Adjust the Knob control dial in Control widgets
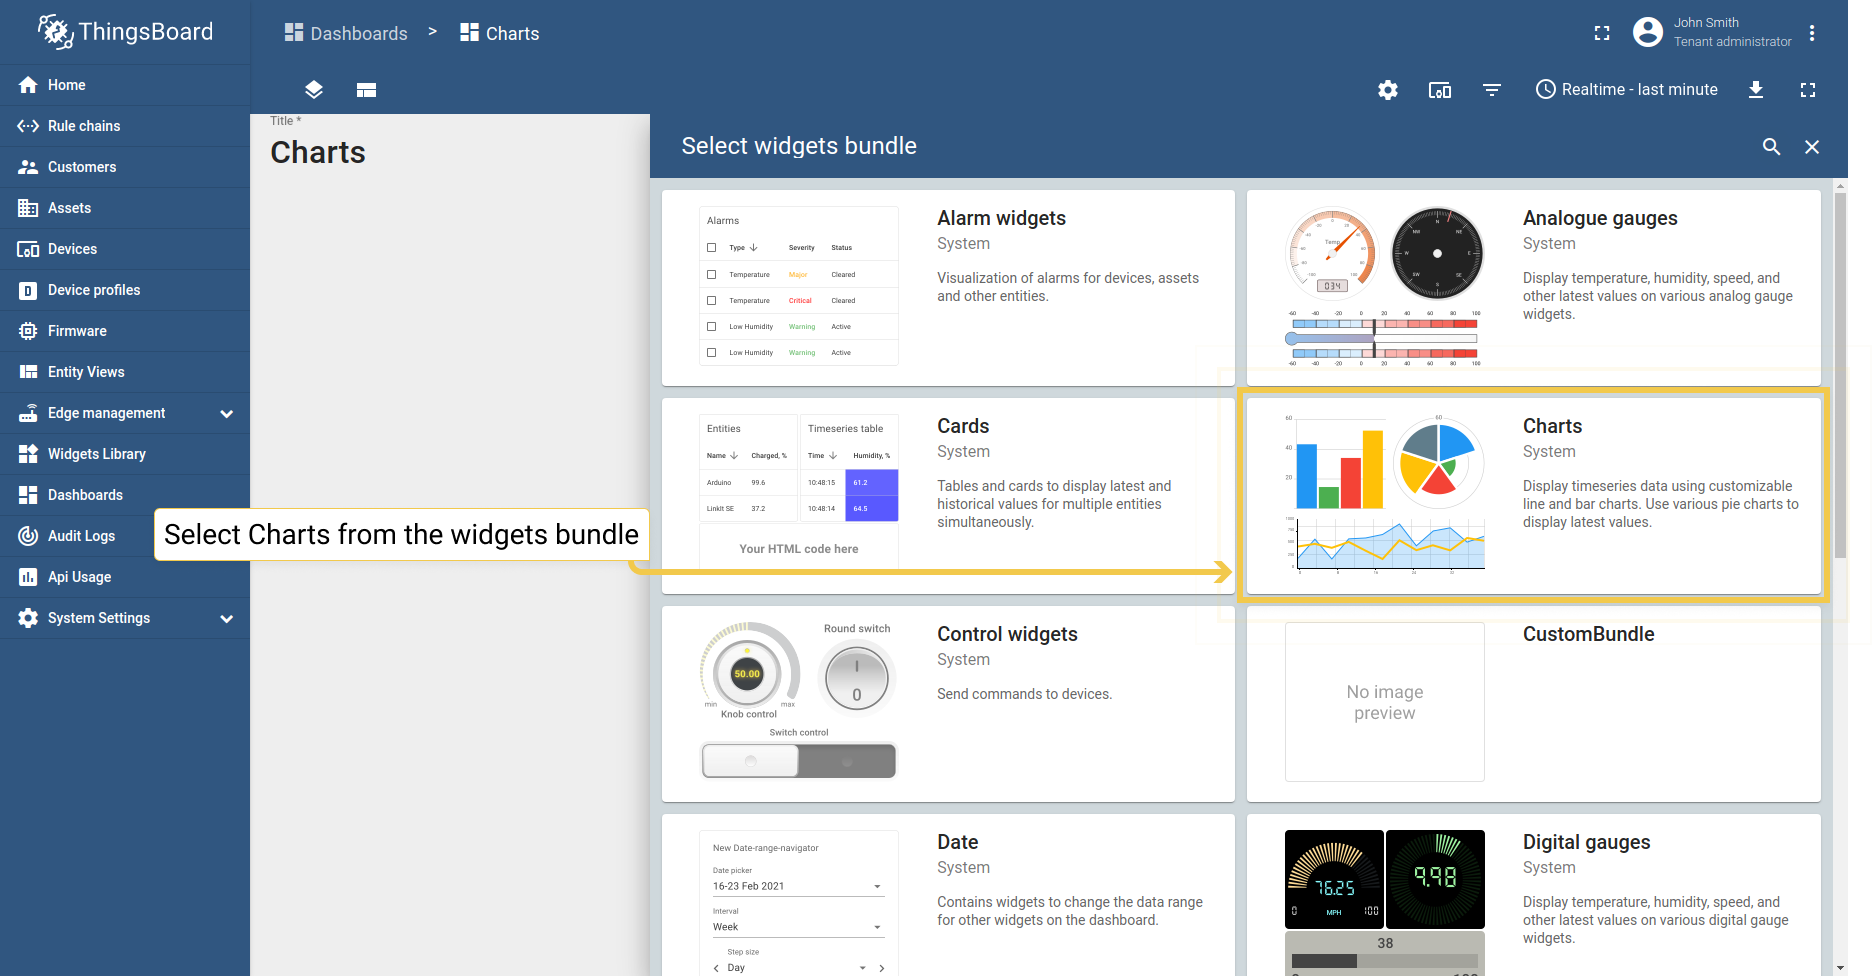This screenshot has height=976, width=1872. coord(748,673)
